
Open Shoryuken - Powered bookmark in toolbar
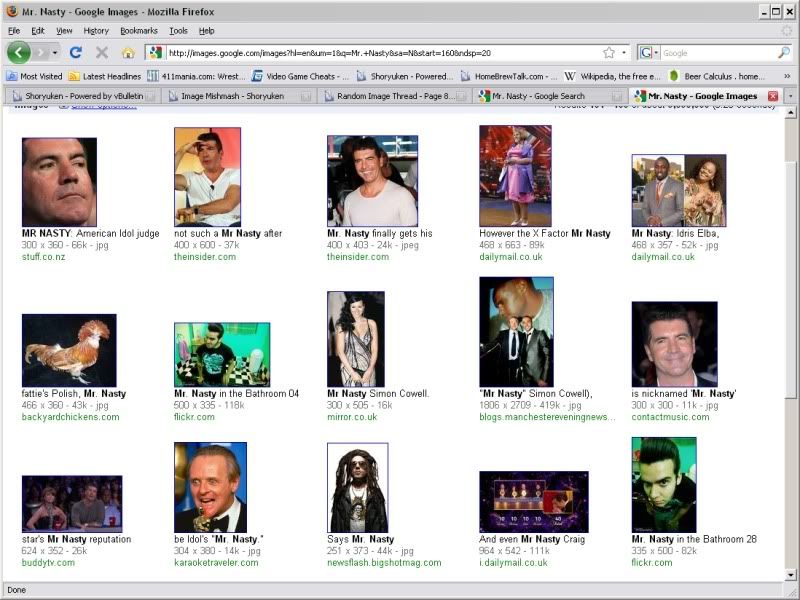click(405, 76)
